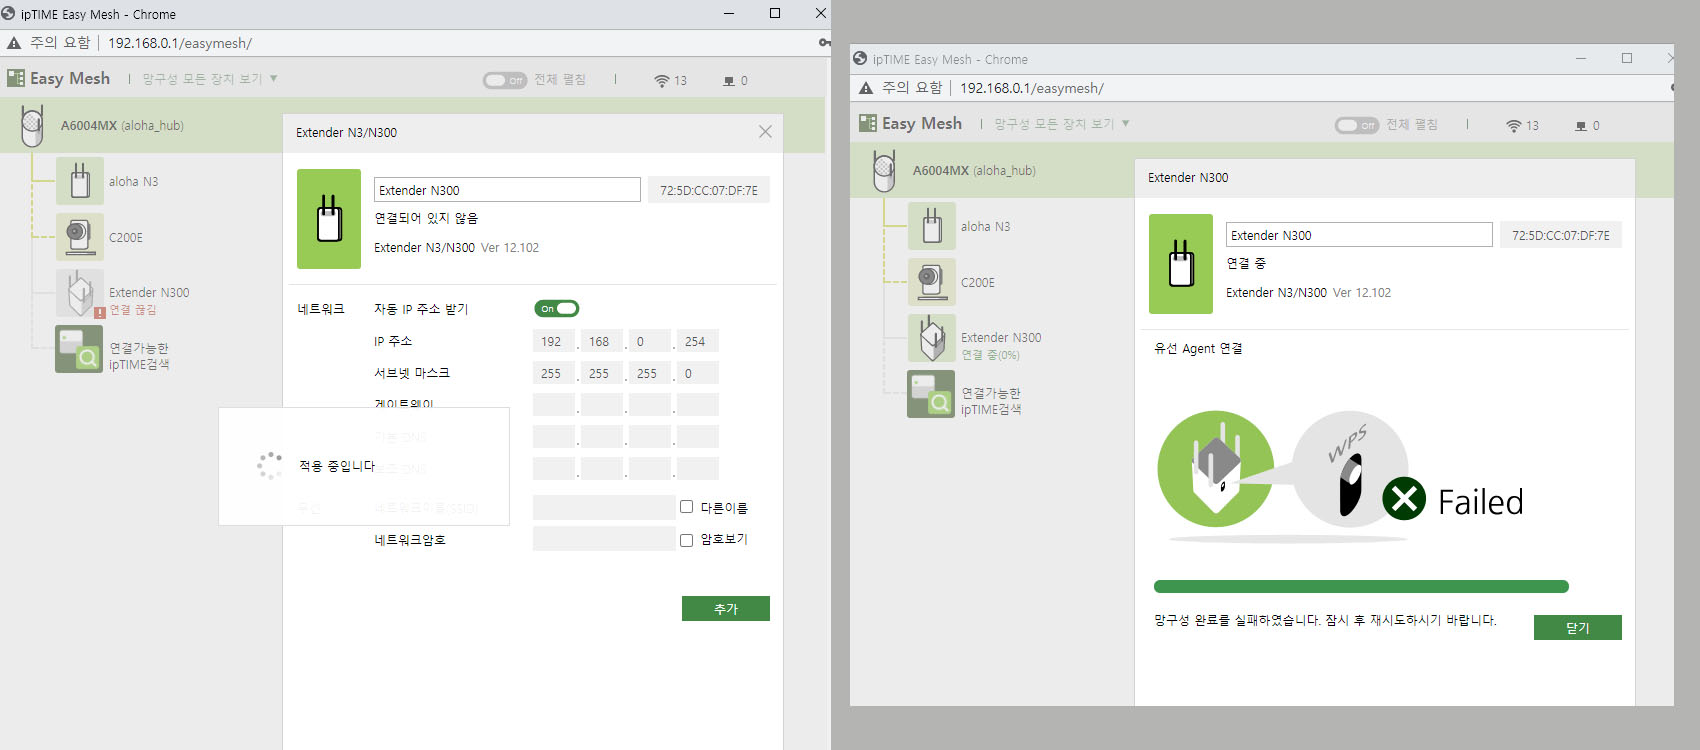
Task: Select the A6004MX router icon in left window
Action: pyautogui.click(x=32, y=126)
